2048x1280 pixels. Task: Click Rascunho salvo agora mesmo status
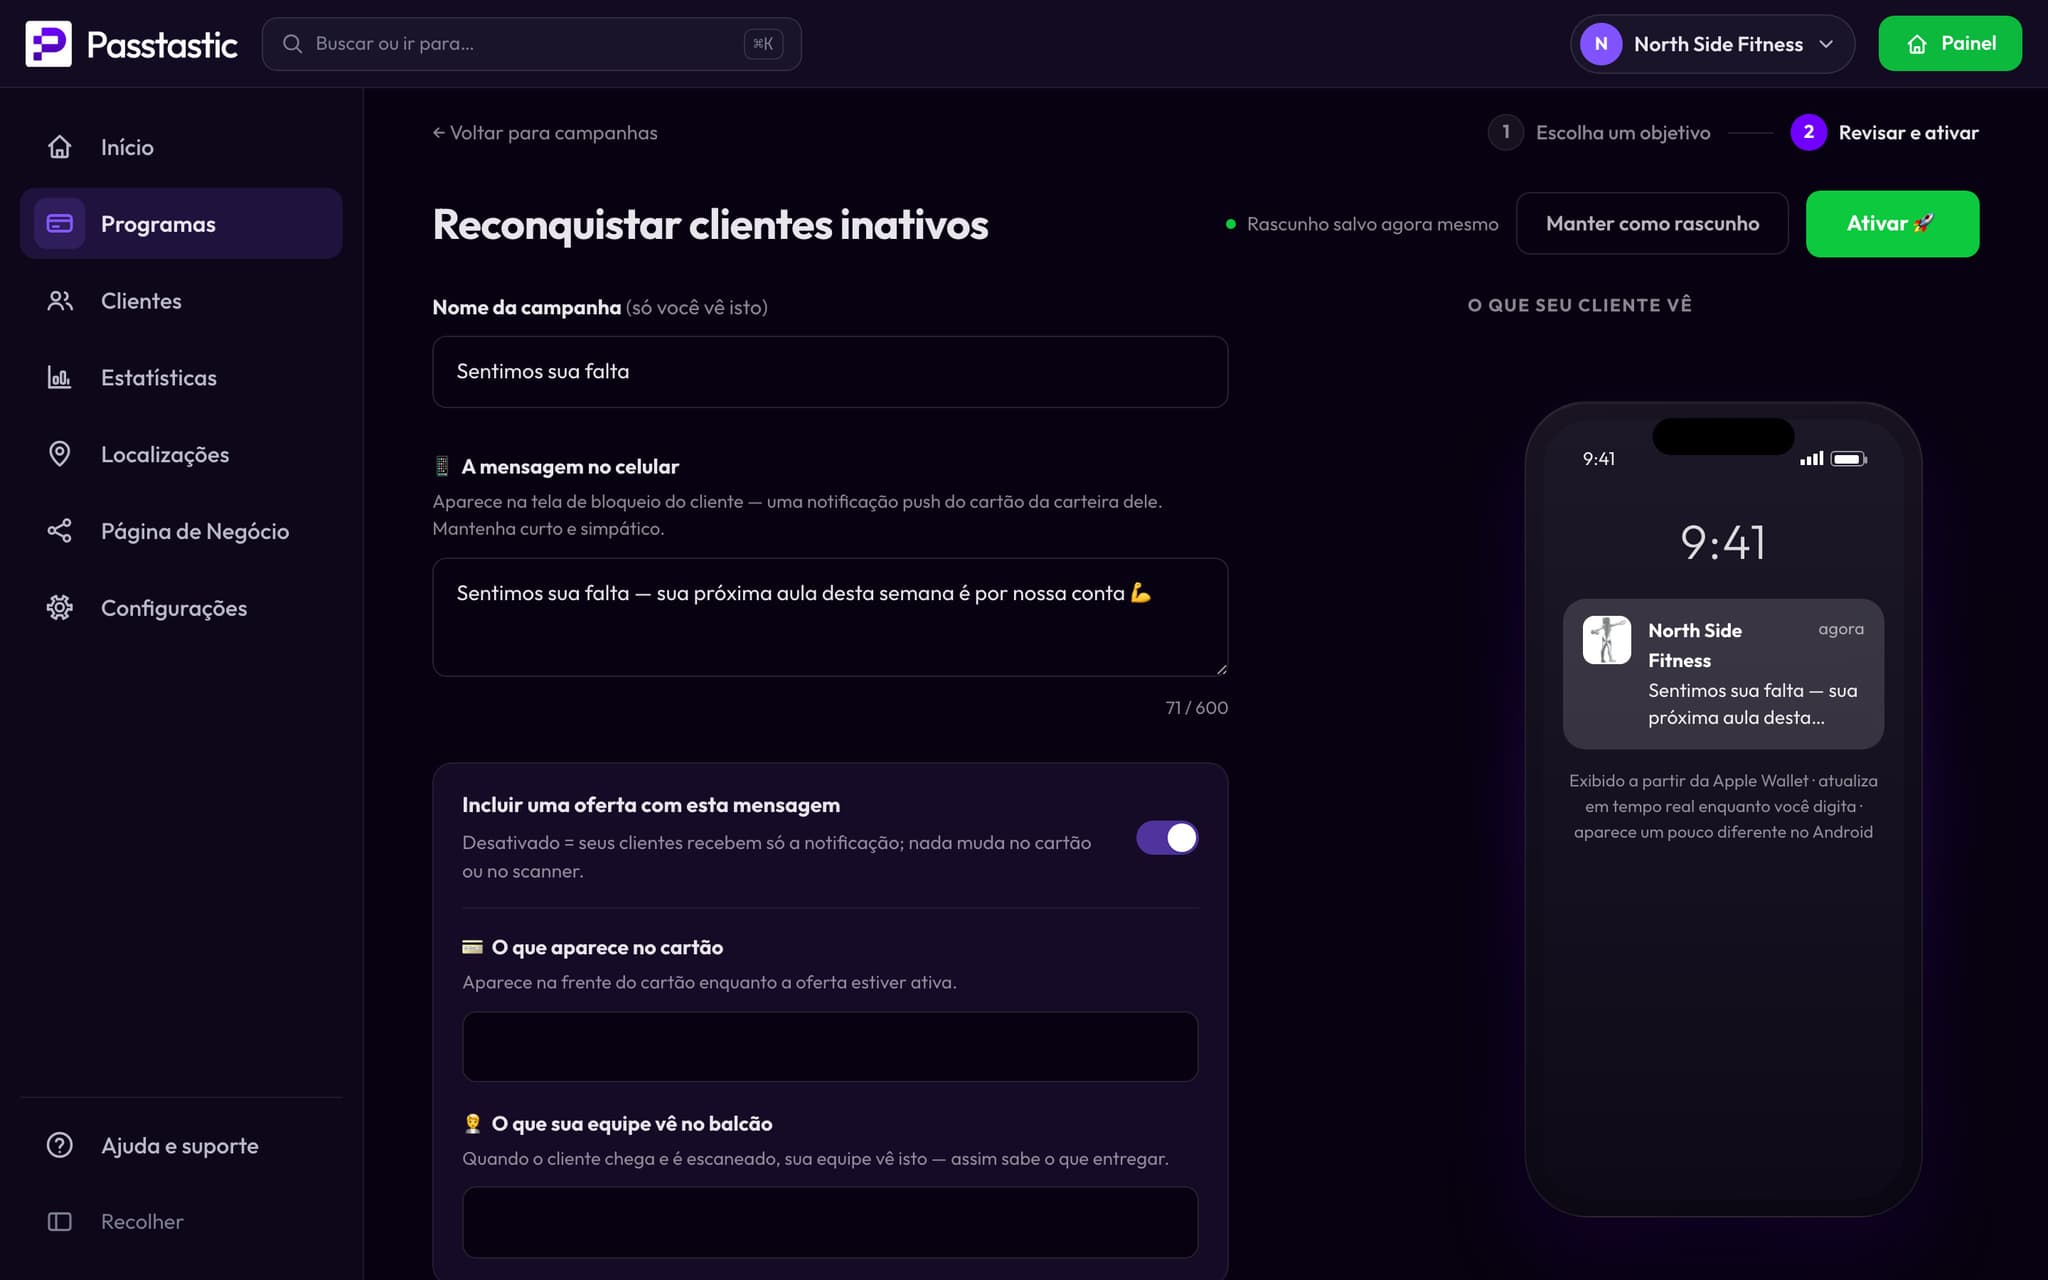(1362, 224)
